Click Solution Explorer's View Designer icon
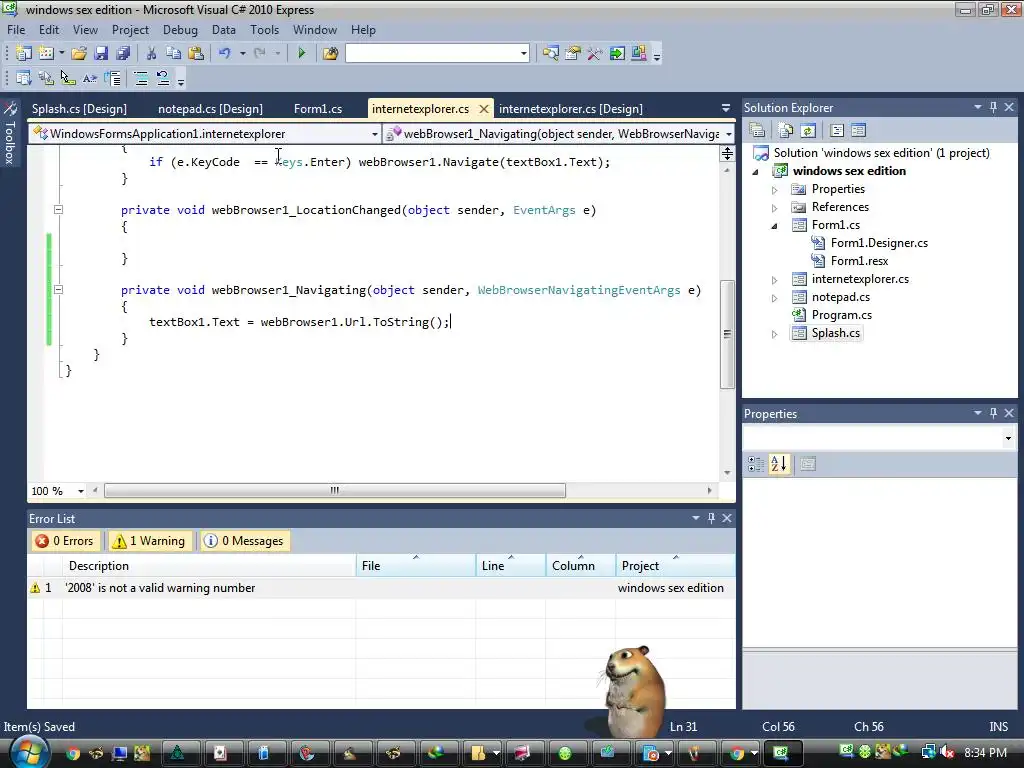1024x768 pixels. click(x=859, y=131)
